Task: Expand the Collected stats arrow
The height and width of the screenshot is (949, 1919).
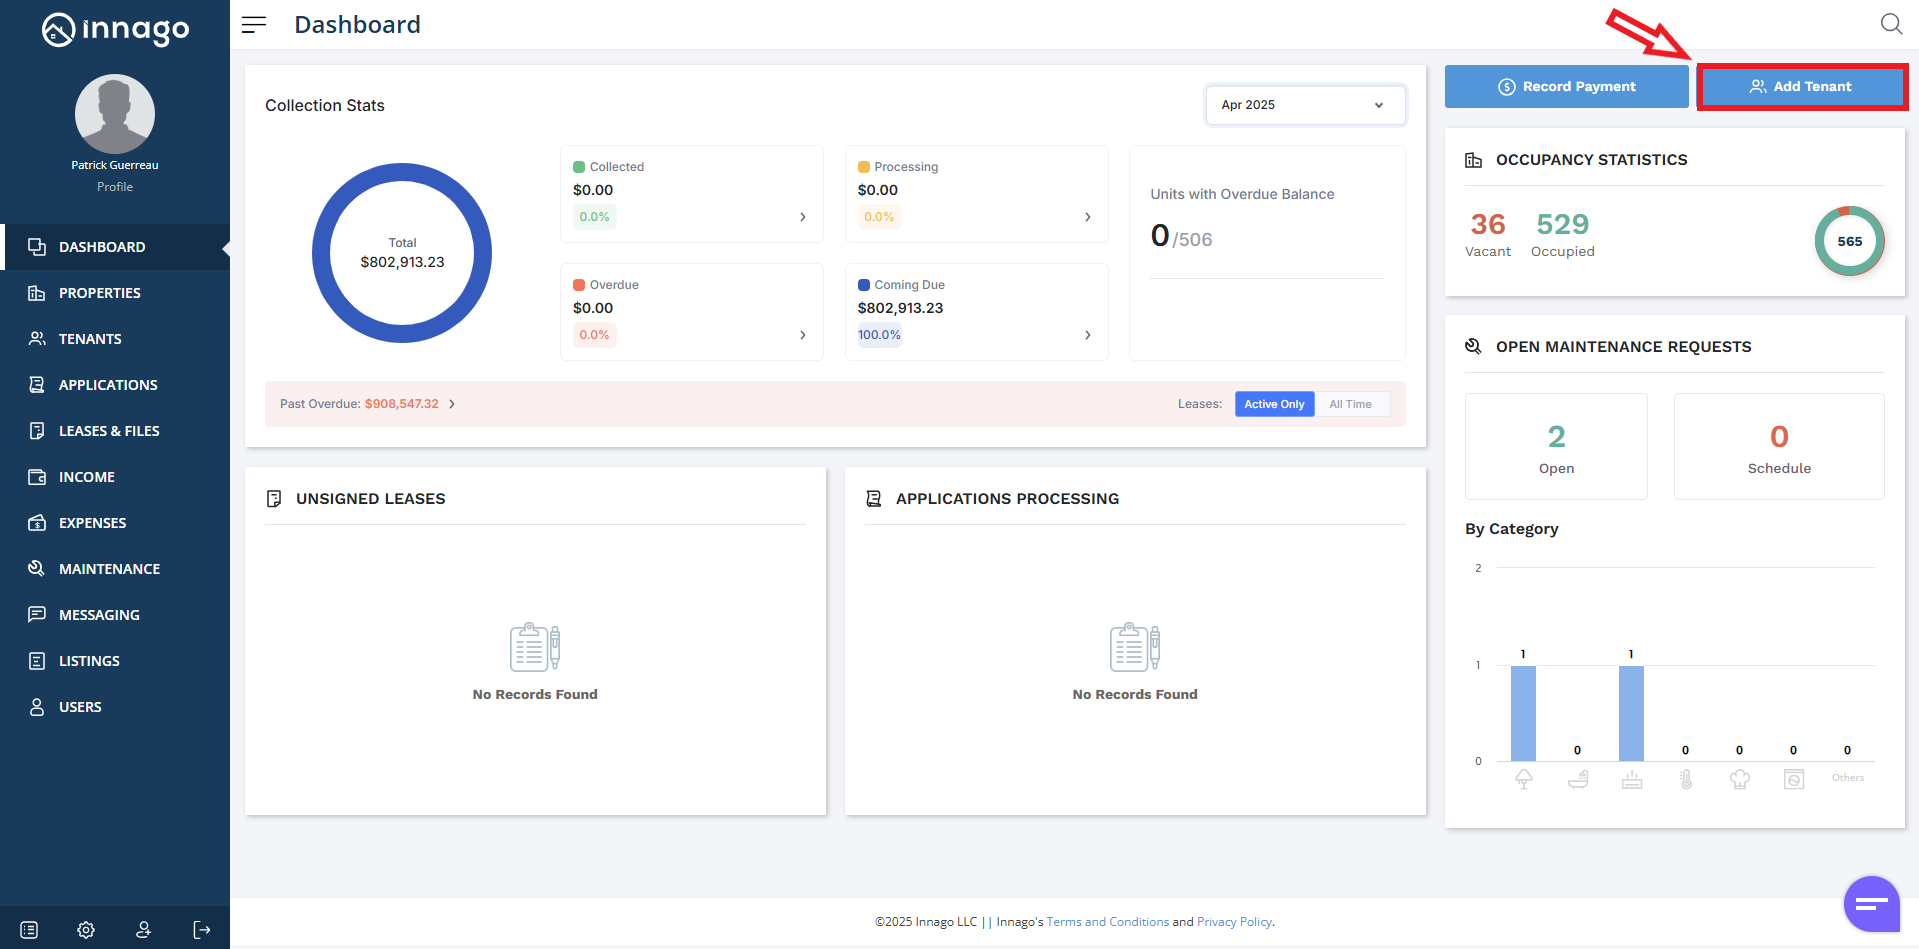Action: 803,217
